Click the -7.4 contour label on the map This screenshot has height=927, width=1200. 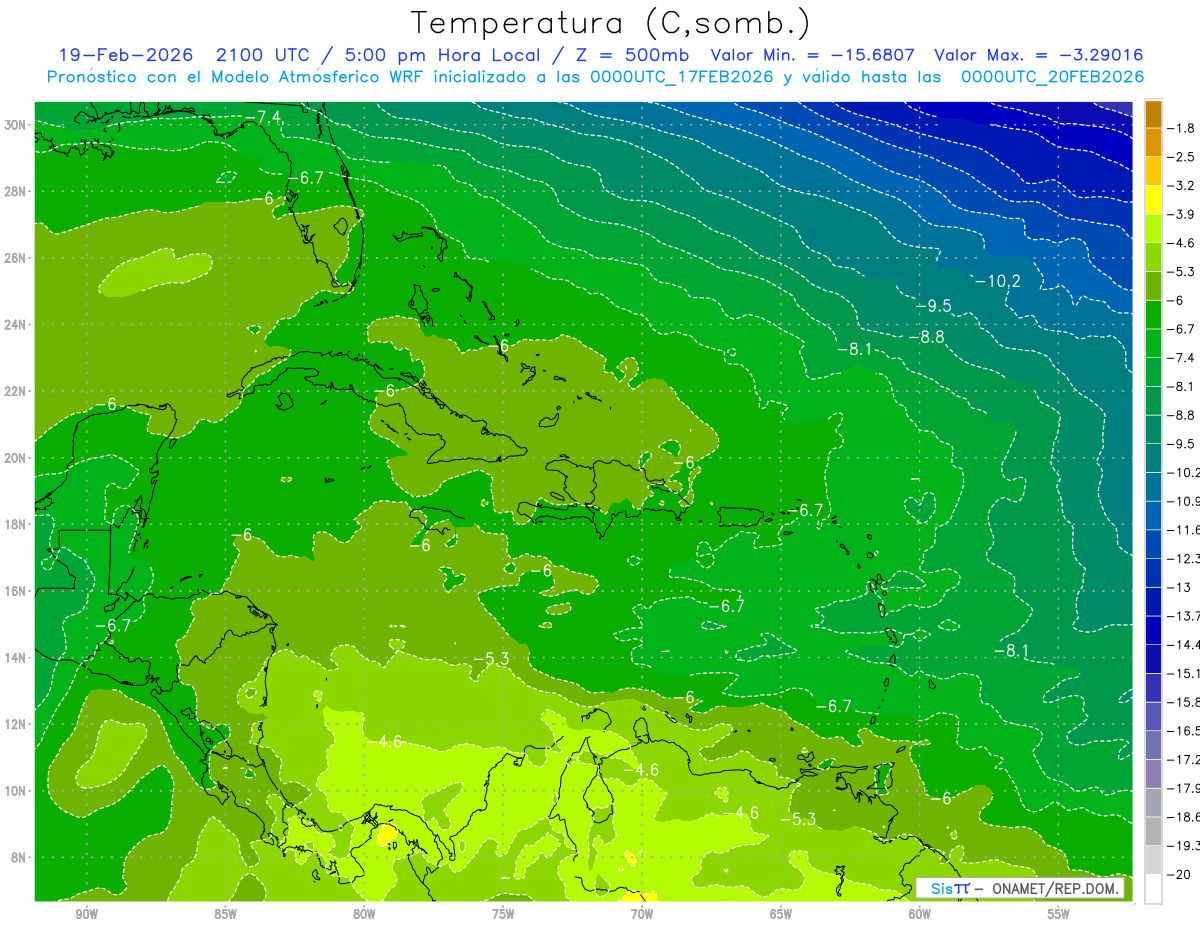coord(265,118)
